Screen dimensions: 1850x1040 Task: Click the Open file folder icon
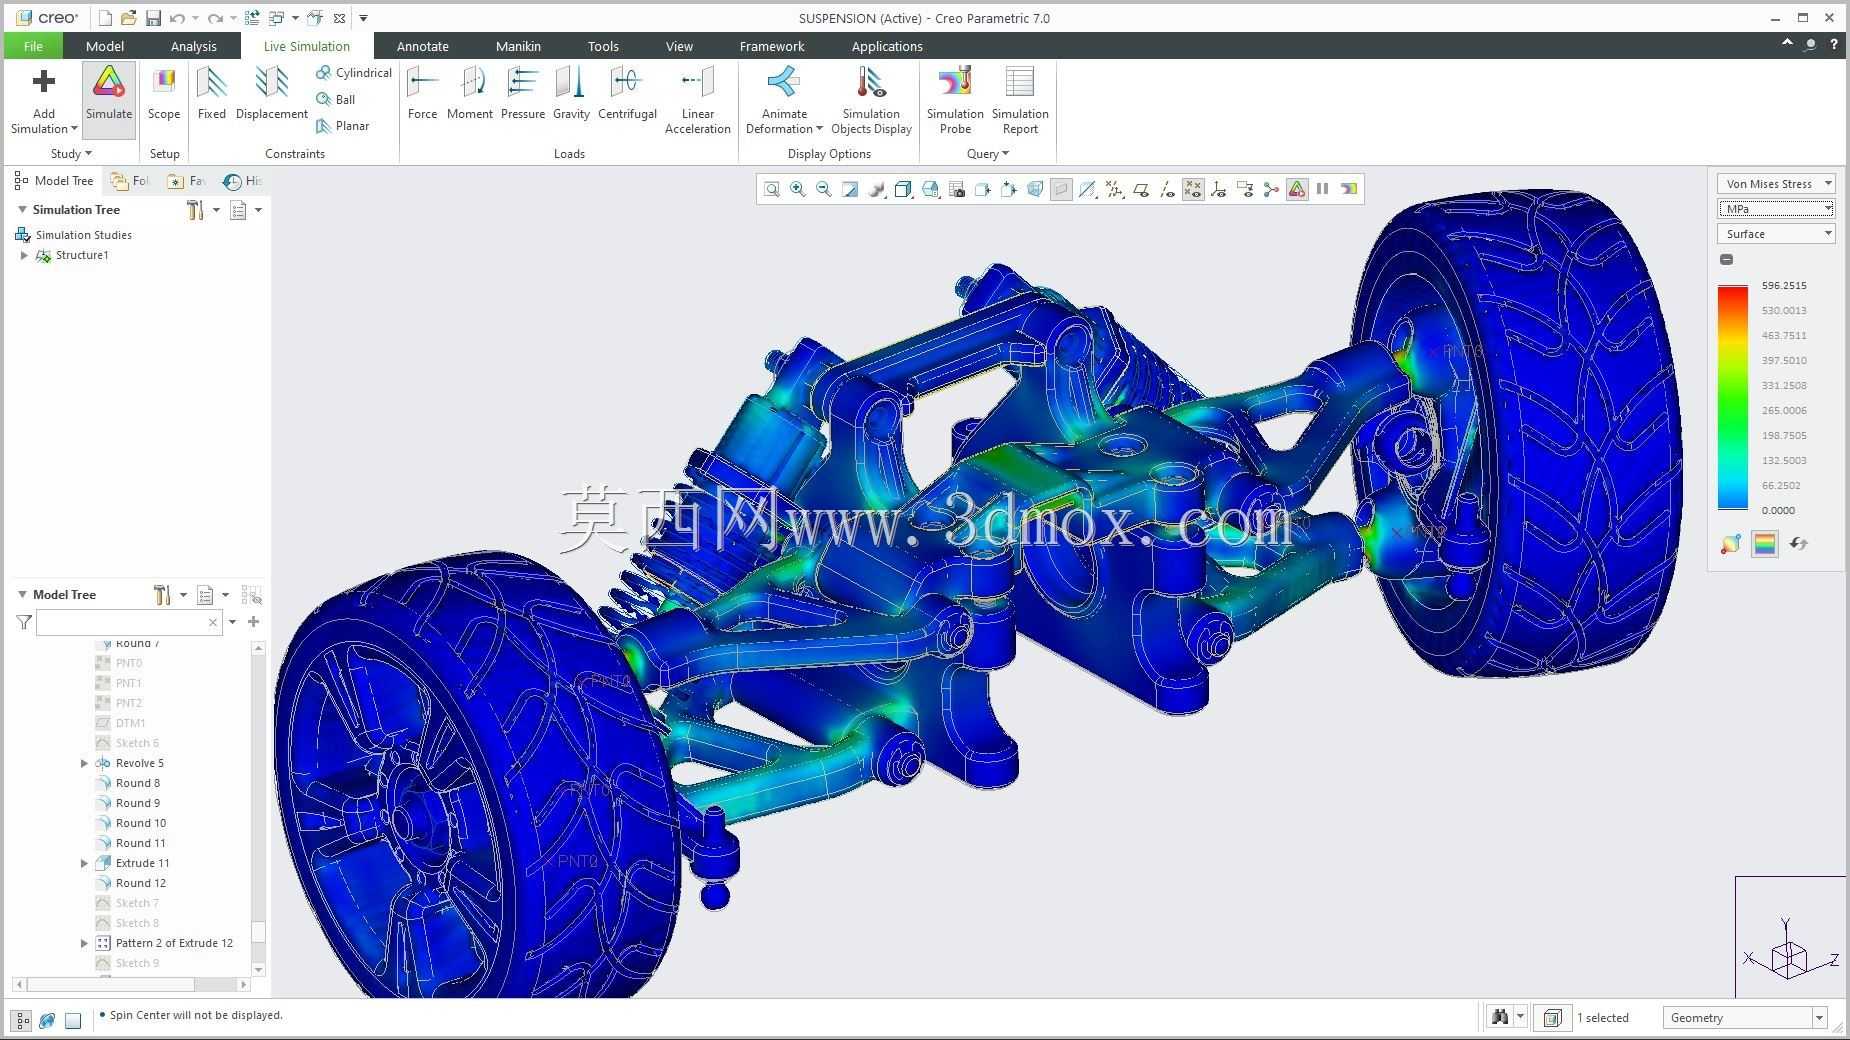[x=128, y=18]
